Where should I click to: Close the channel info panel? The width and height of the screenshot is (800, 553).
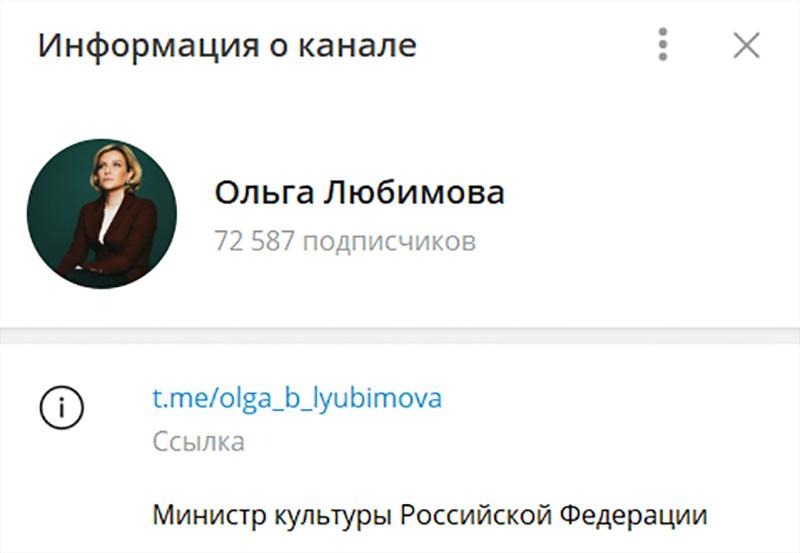(746, 45)
